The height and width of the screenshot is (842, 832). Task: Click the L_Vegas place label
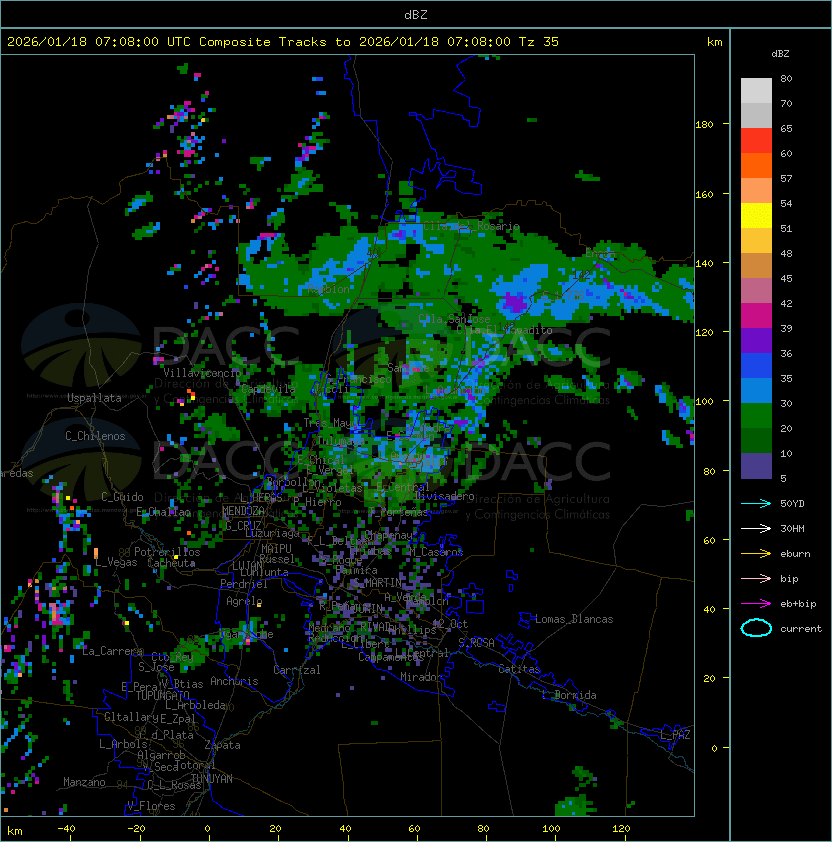point(116,562)
